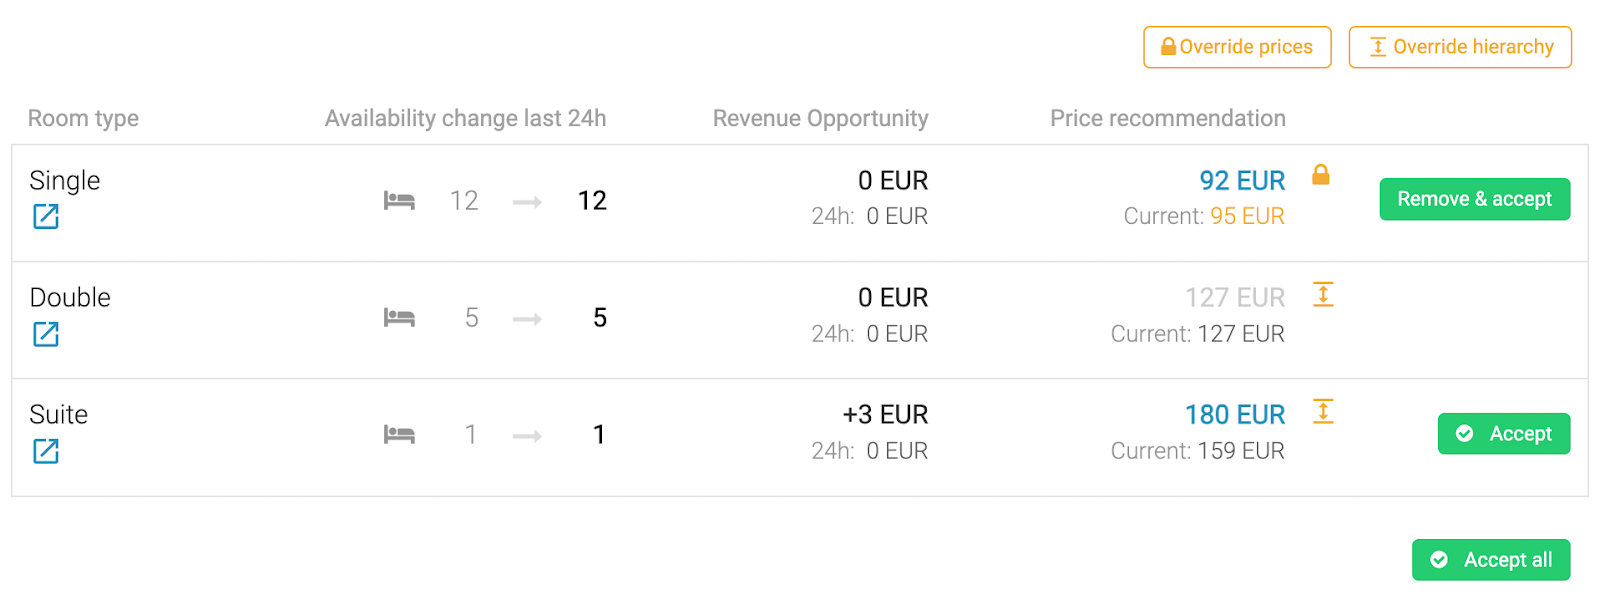This screenshot has width=1600, height=595.
Task: Open external link icon under Suite
Action: click(46, 451)
